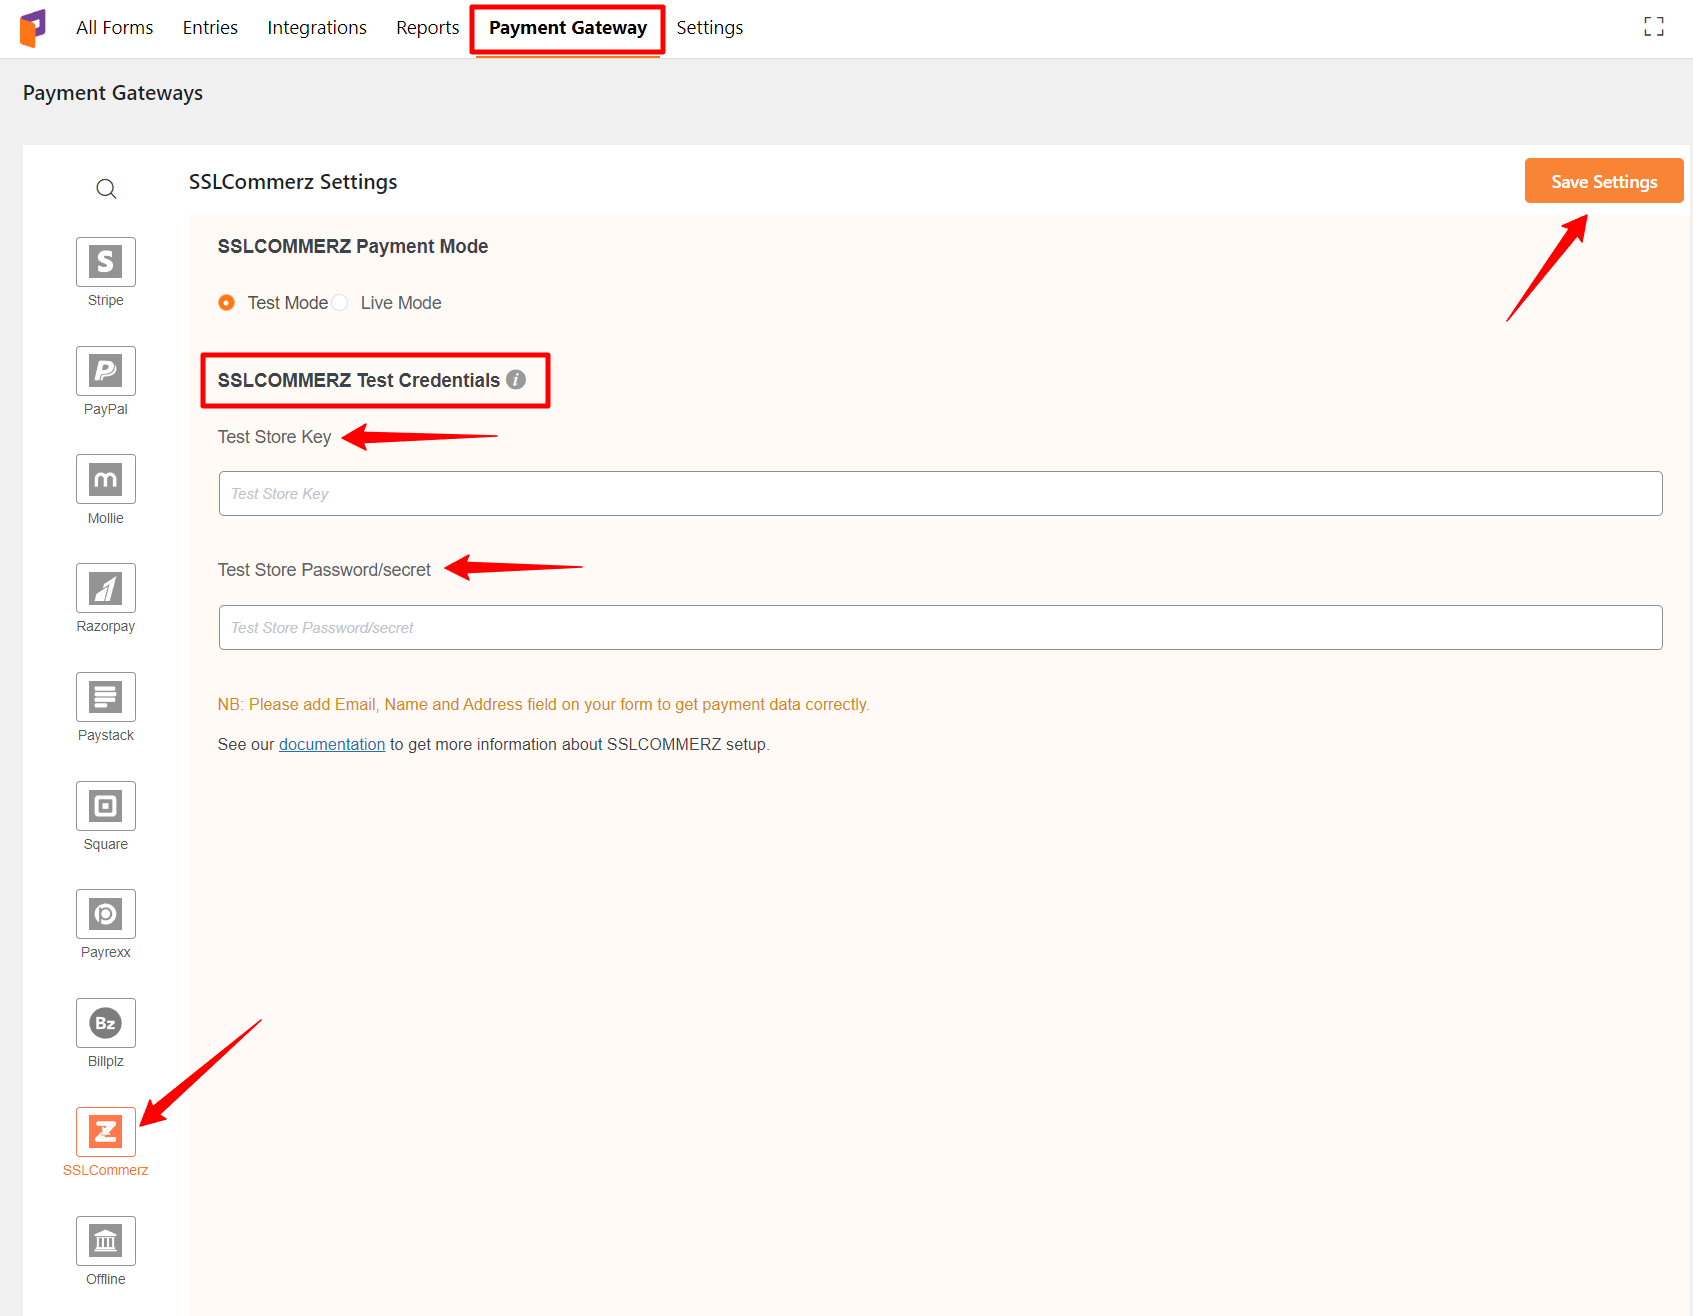Open the SSLCommerz gateway icon
Screen dimensions: 1693x1316
tap(106, 1132)
